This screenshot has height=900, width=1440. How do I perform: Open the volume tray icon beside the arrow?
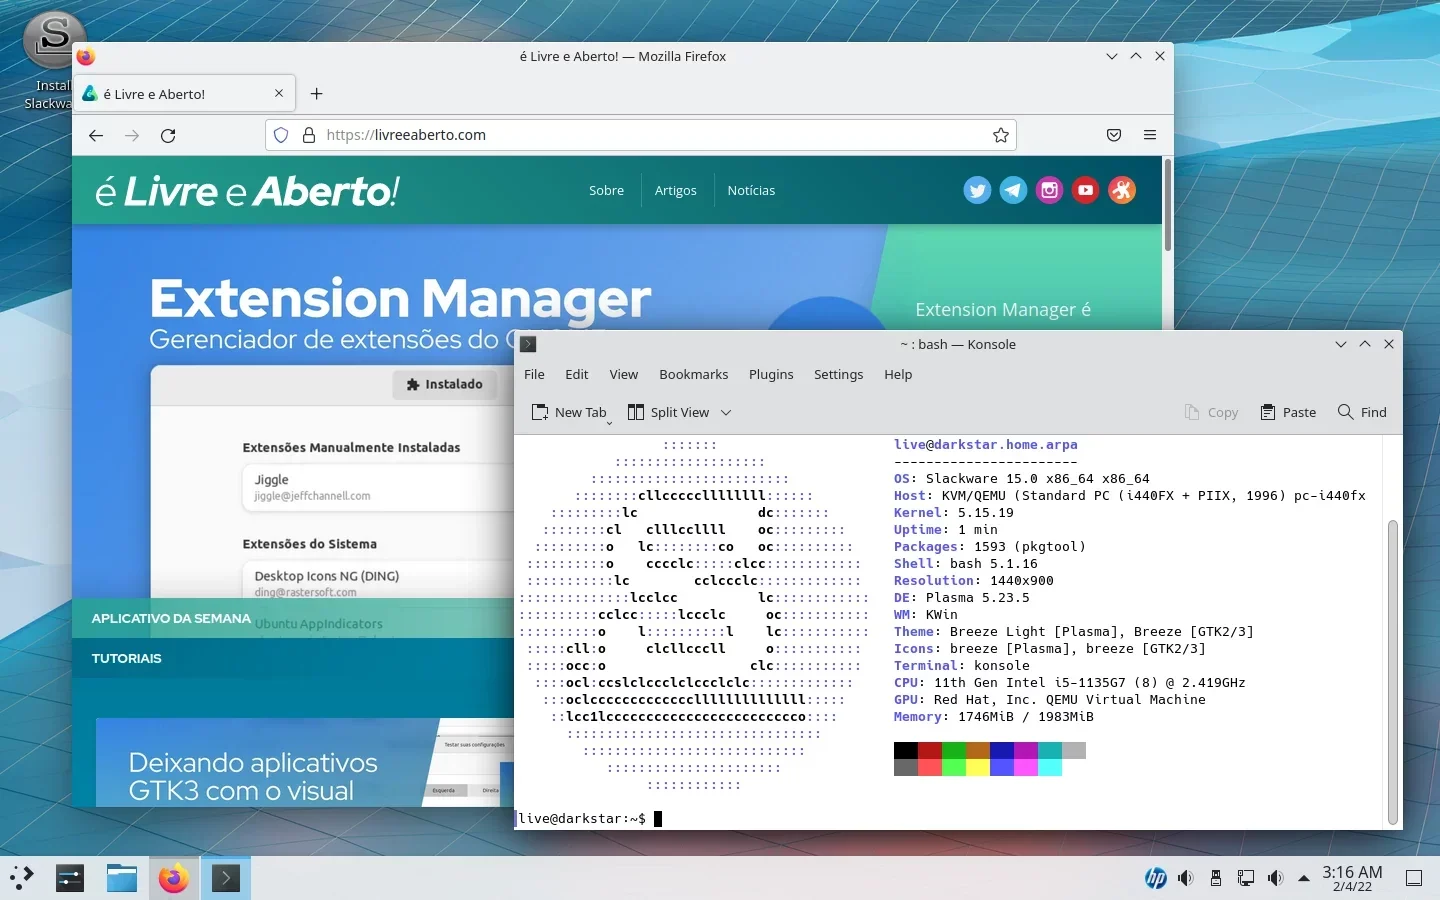click(x=1275, y=878)
